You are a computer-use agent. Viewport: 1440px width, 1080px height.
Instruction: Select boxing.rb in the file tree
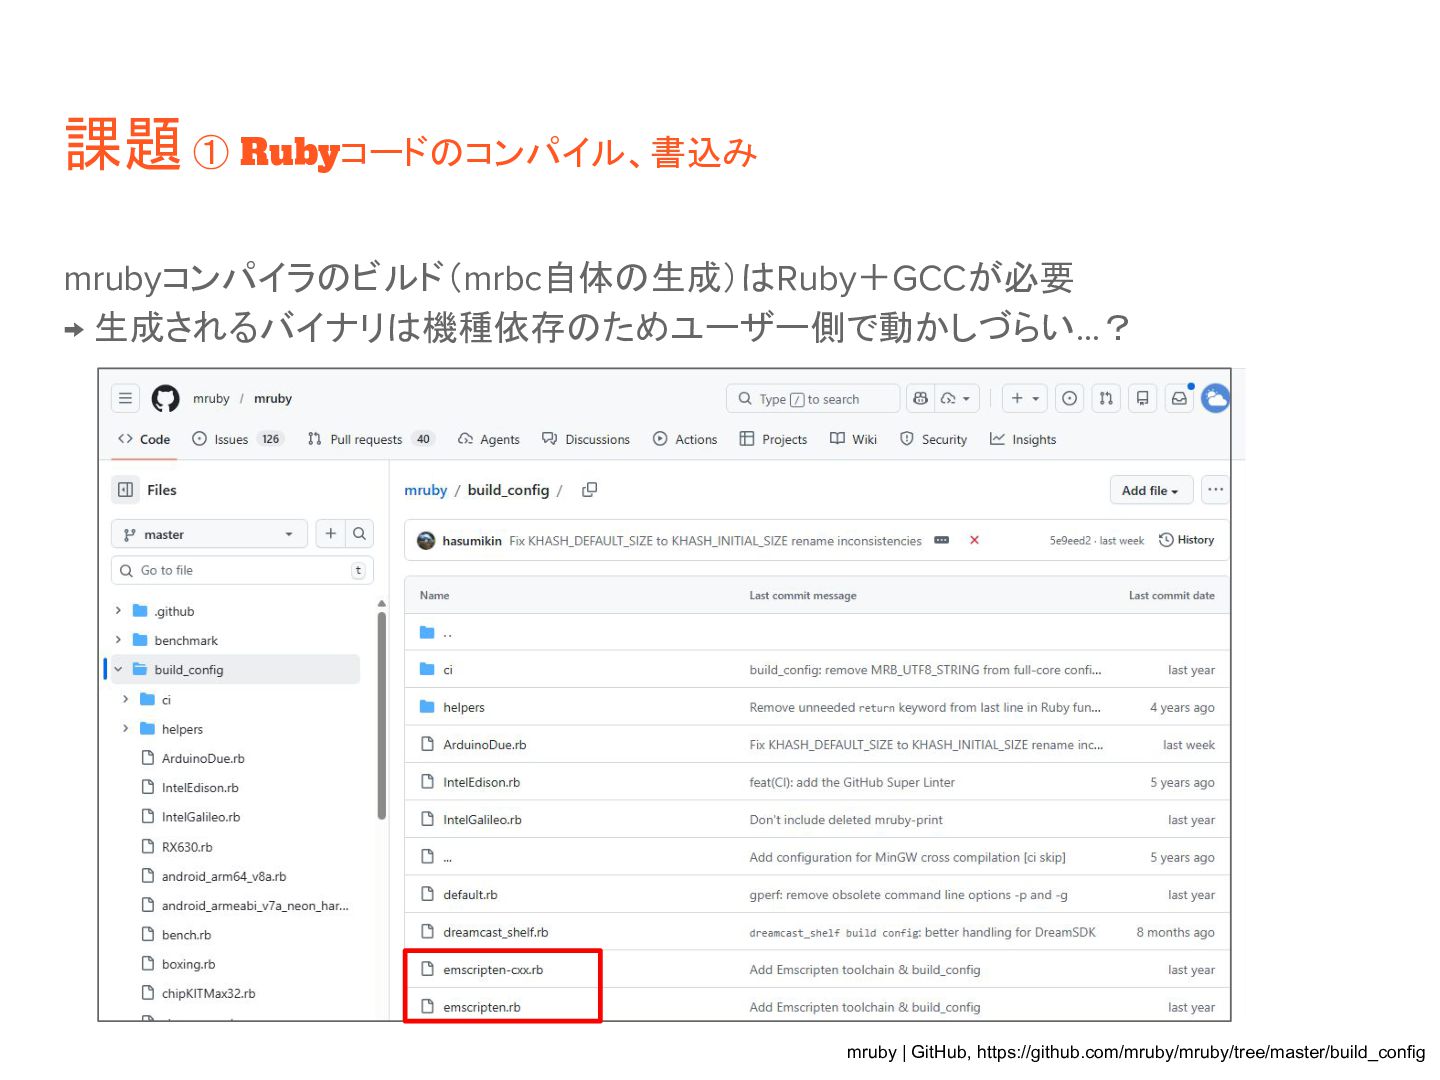point(188,964)
